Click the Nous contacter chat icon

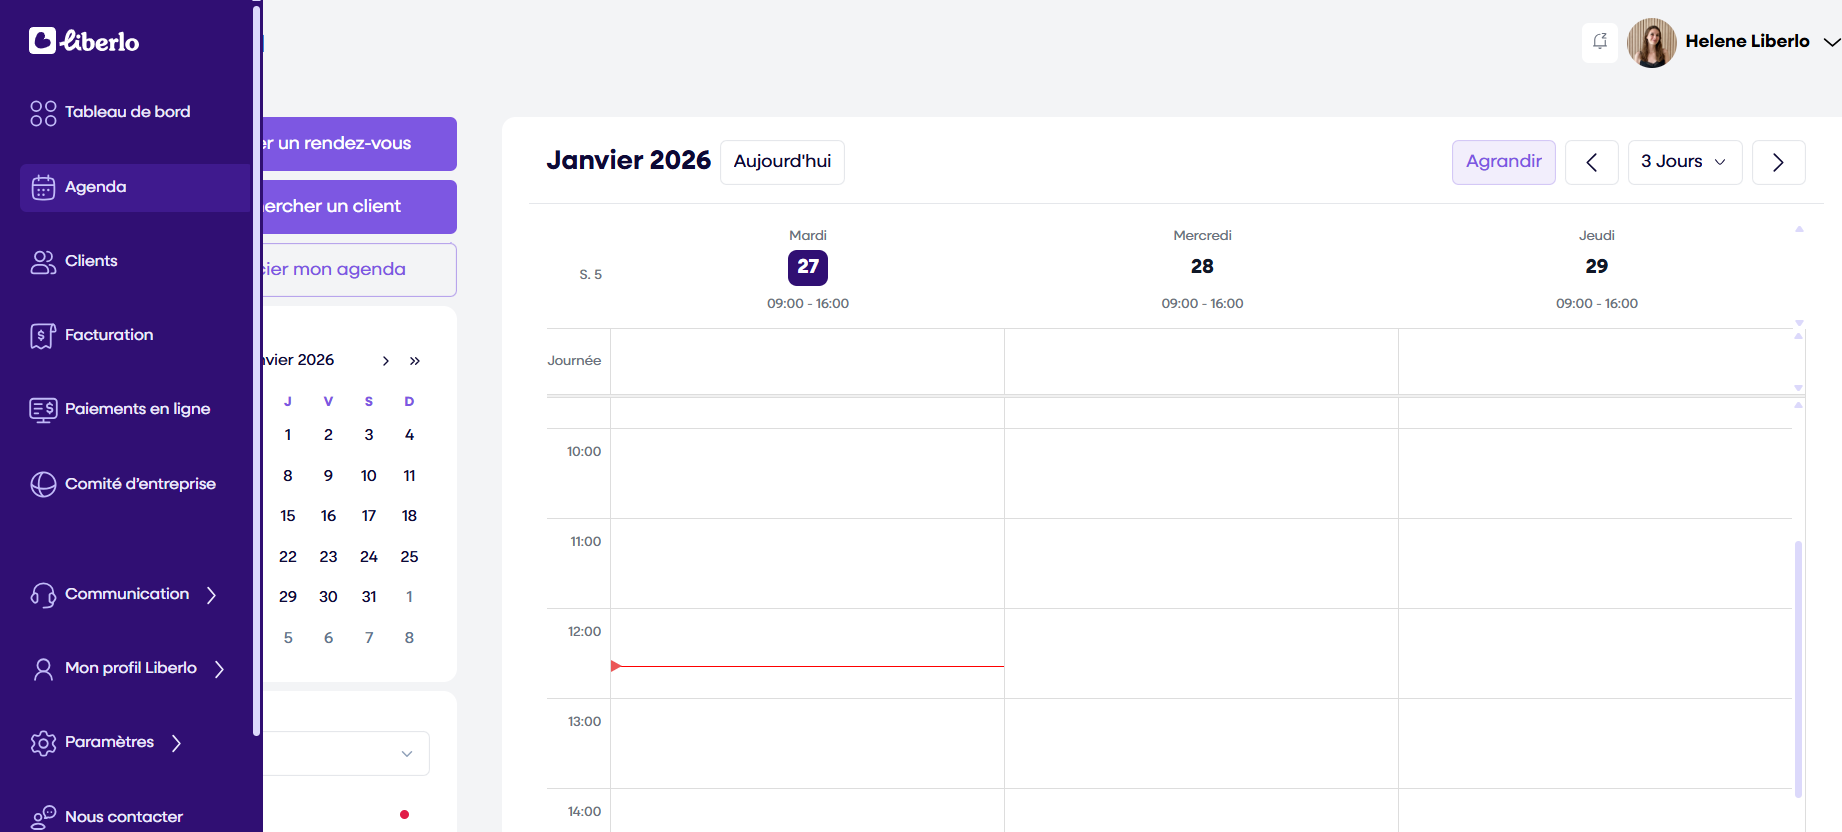[x=43, y=817]
